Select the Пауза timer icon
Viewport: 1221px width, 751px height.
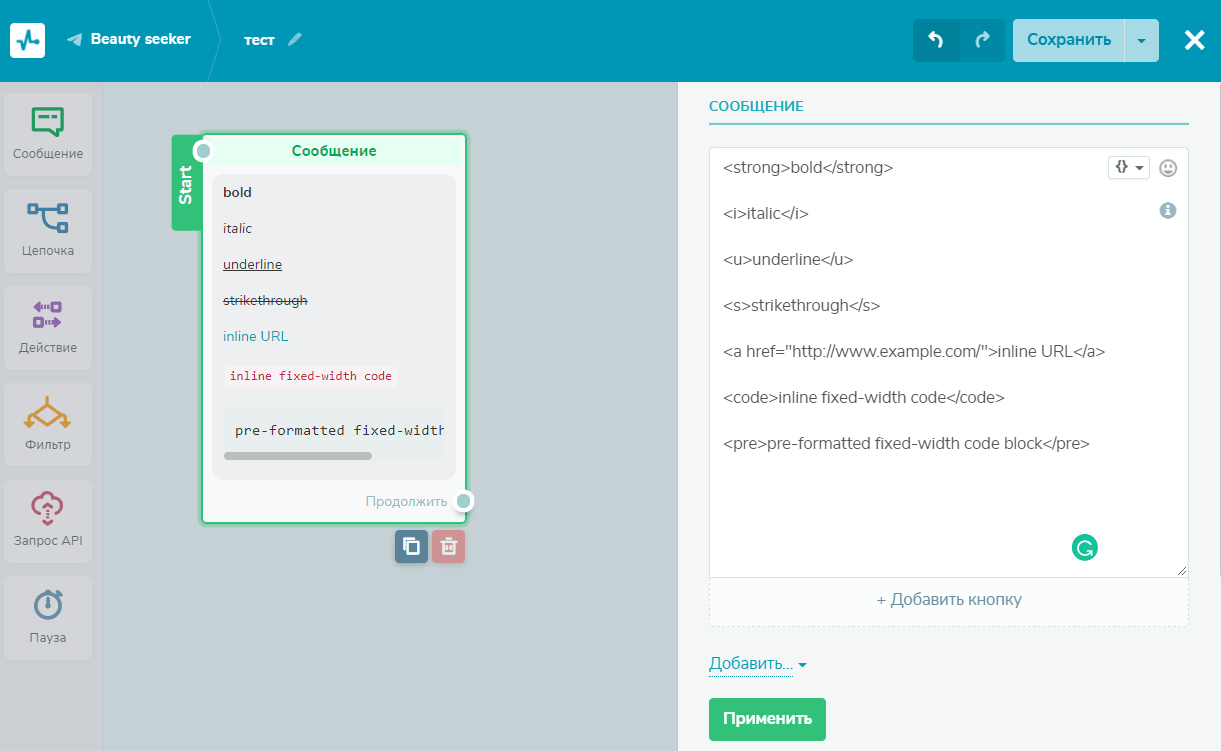click(x=47, y=605)
